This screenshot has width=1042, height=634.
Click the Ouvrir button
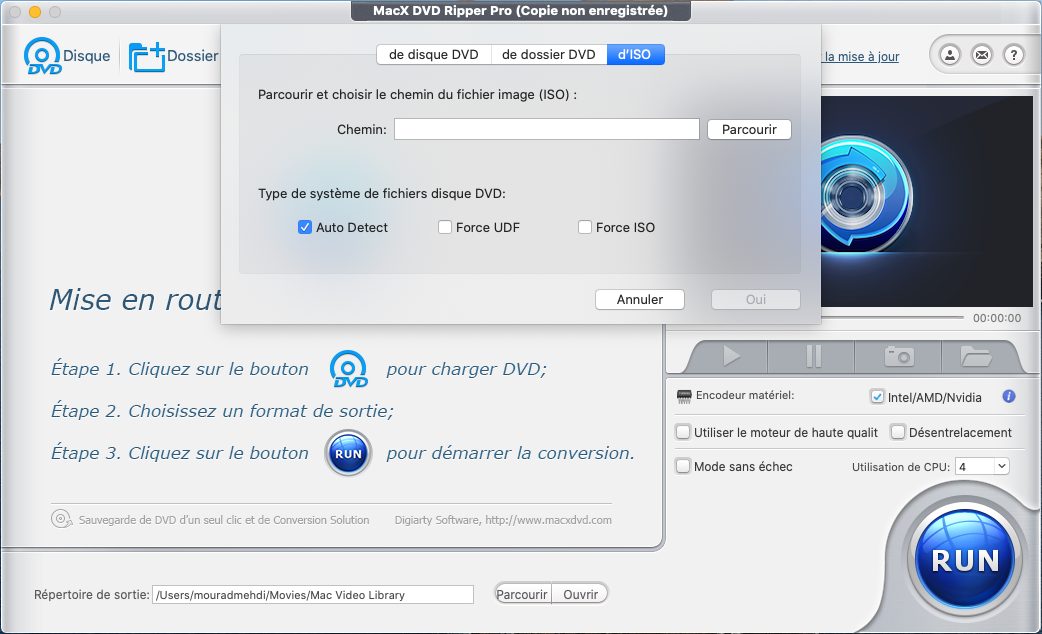point(580,594)
